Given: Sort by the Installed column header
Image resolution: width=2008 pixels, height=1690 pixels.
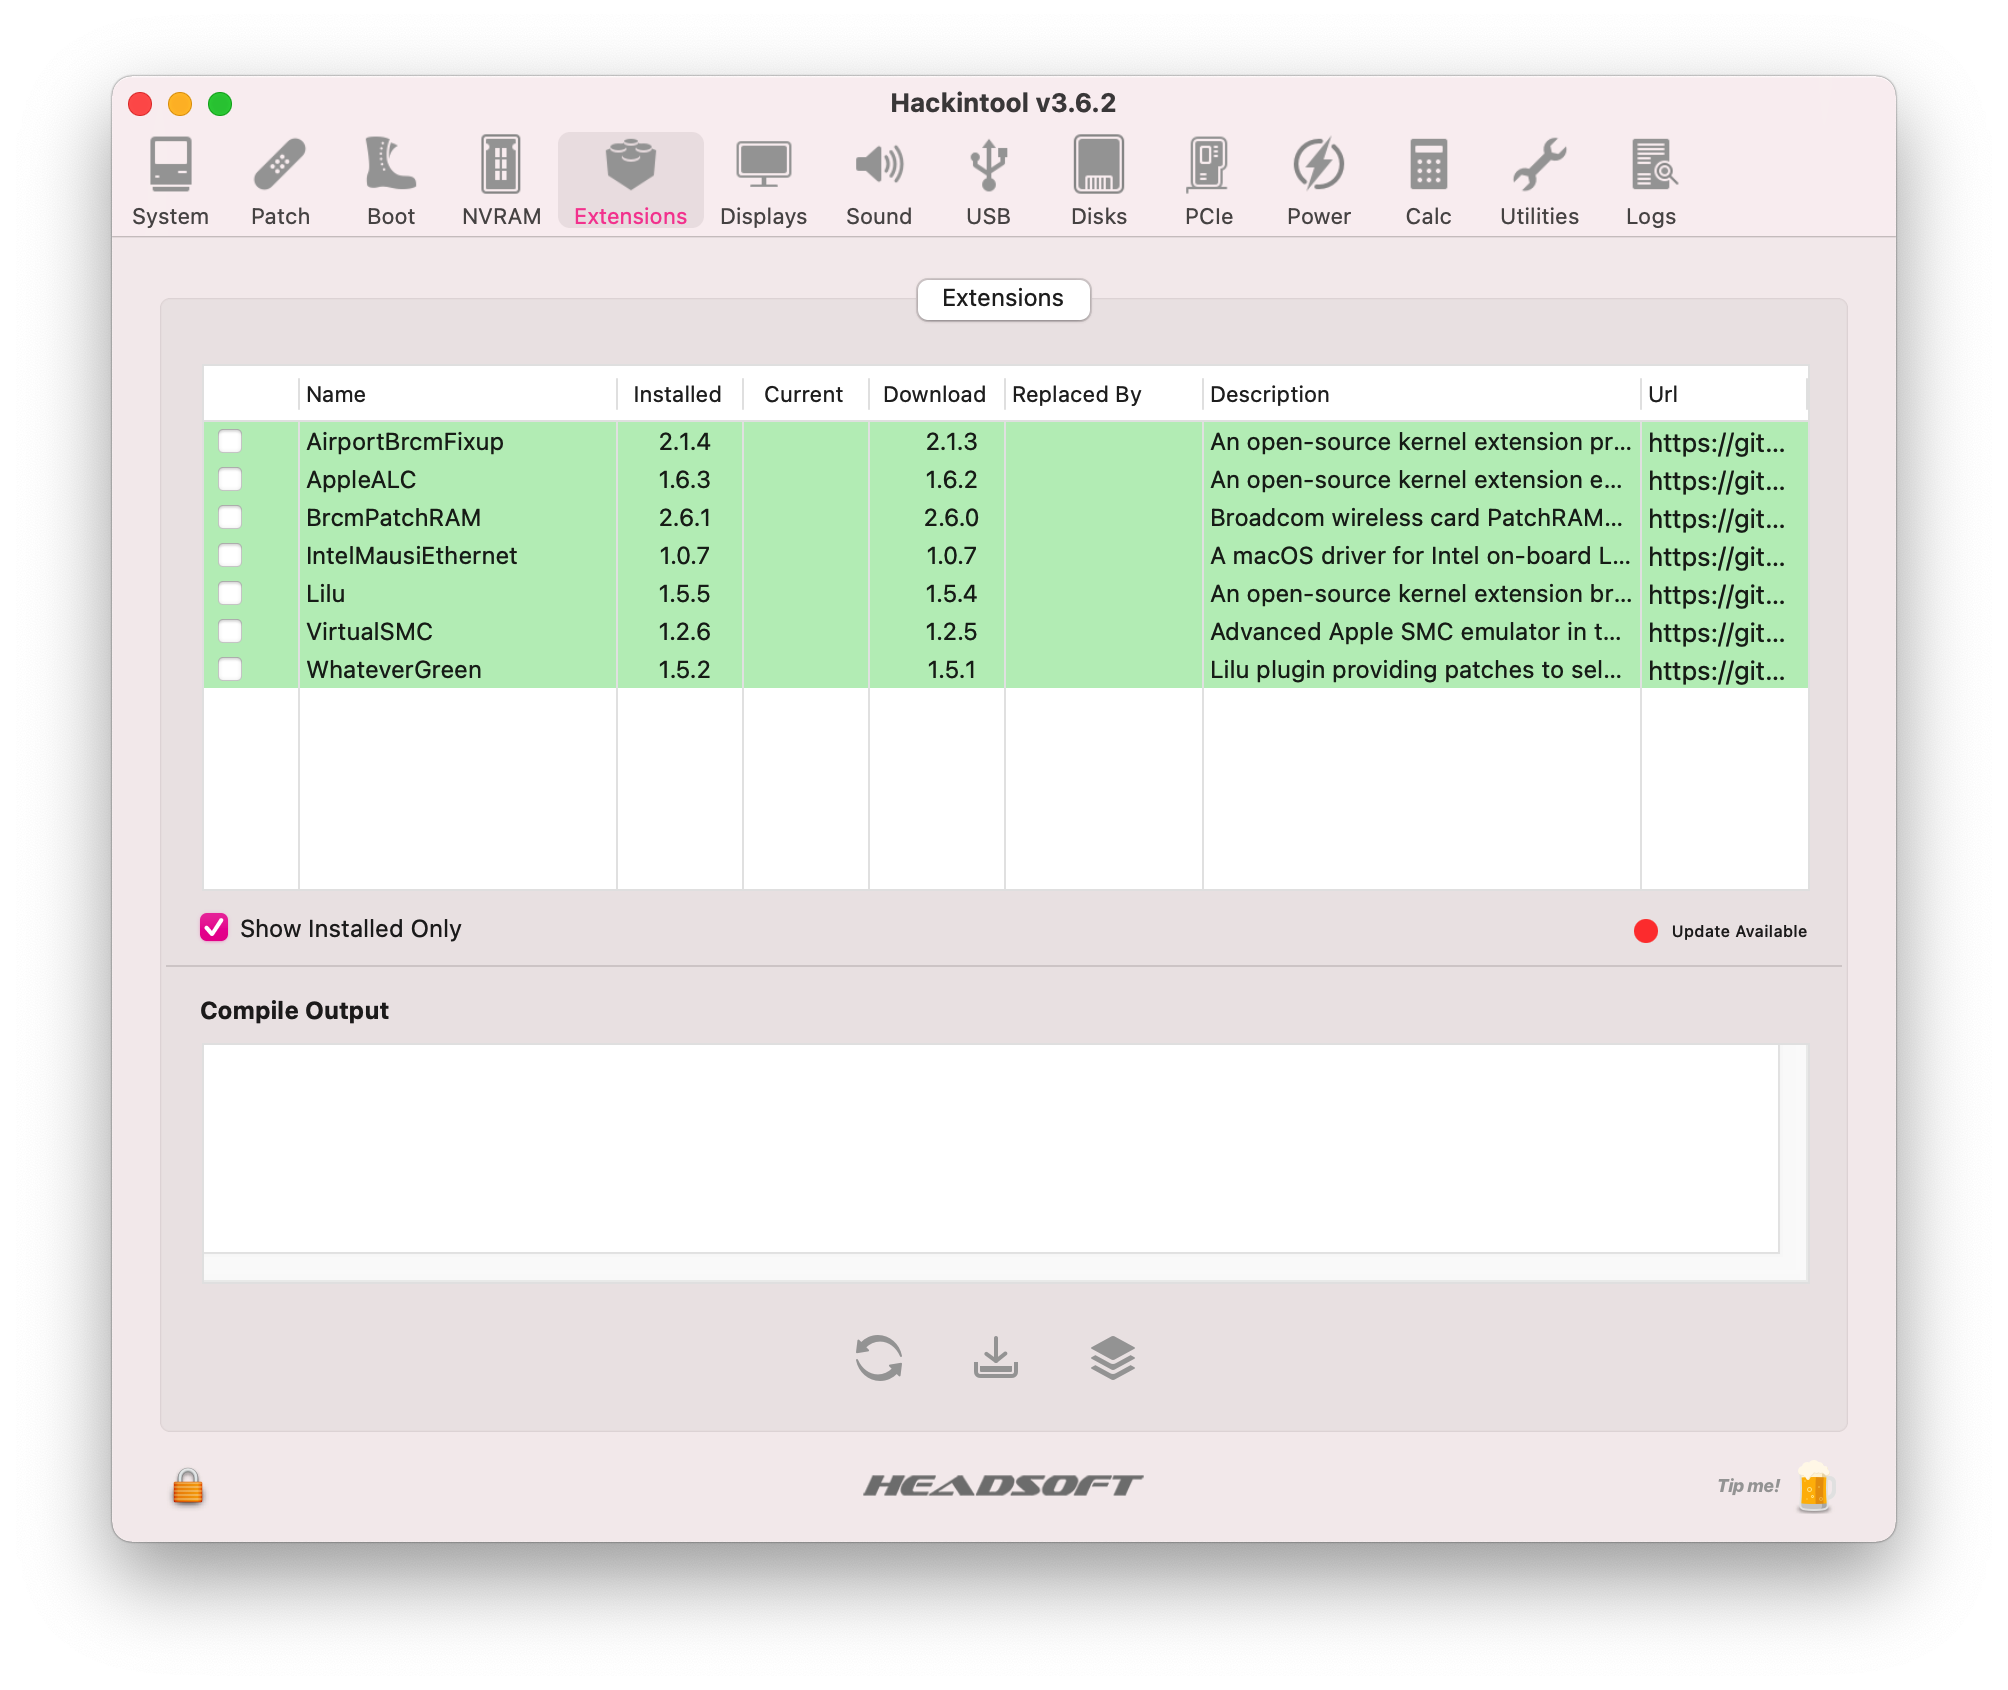Looking at the screenshot, I should (677, 394).
